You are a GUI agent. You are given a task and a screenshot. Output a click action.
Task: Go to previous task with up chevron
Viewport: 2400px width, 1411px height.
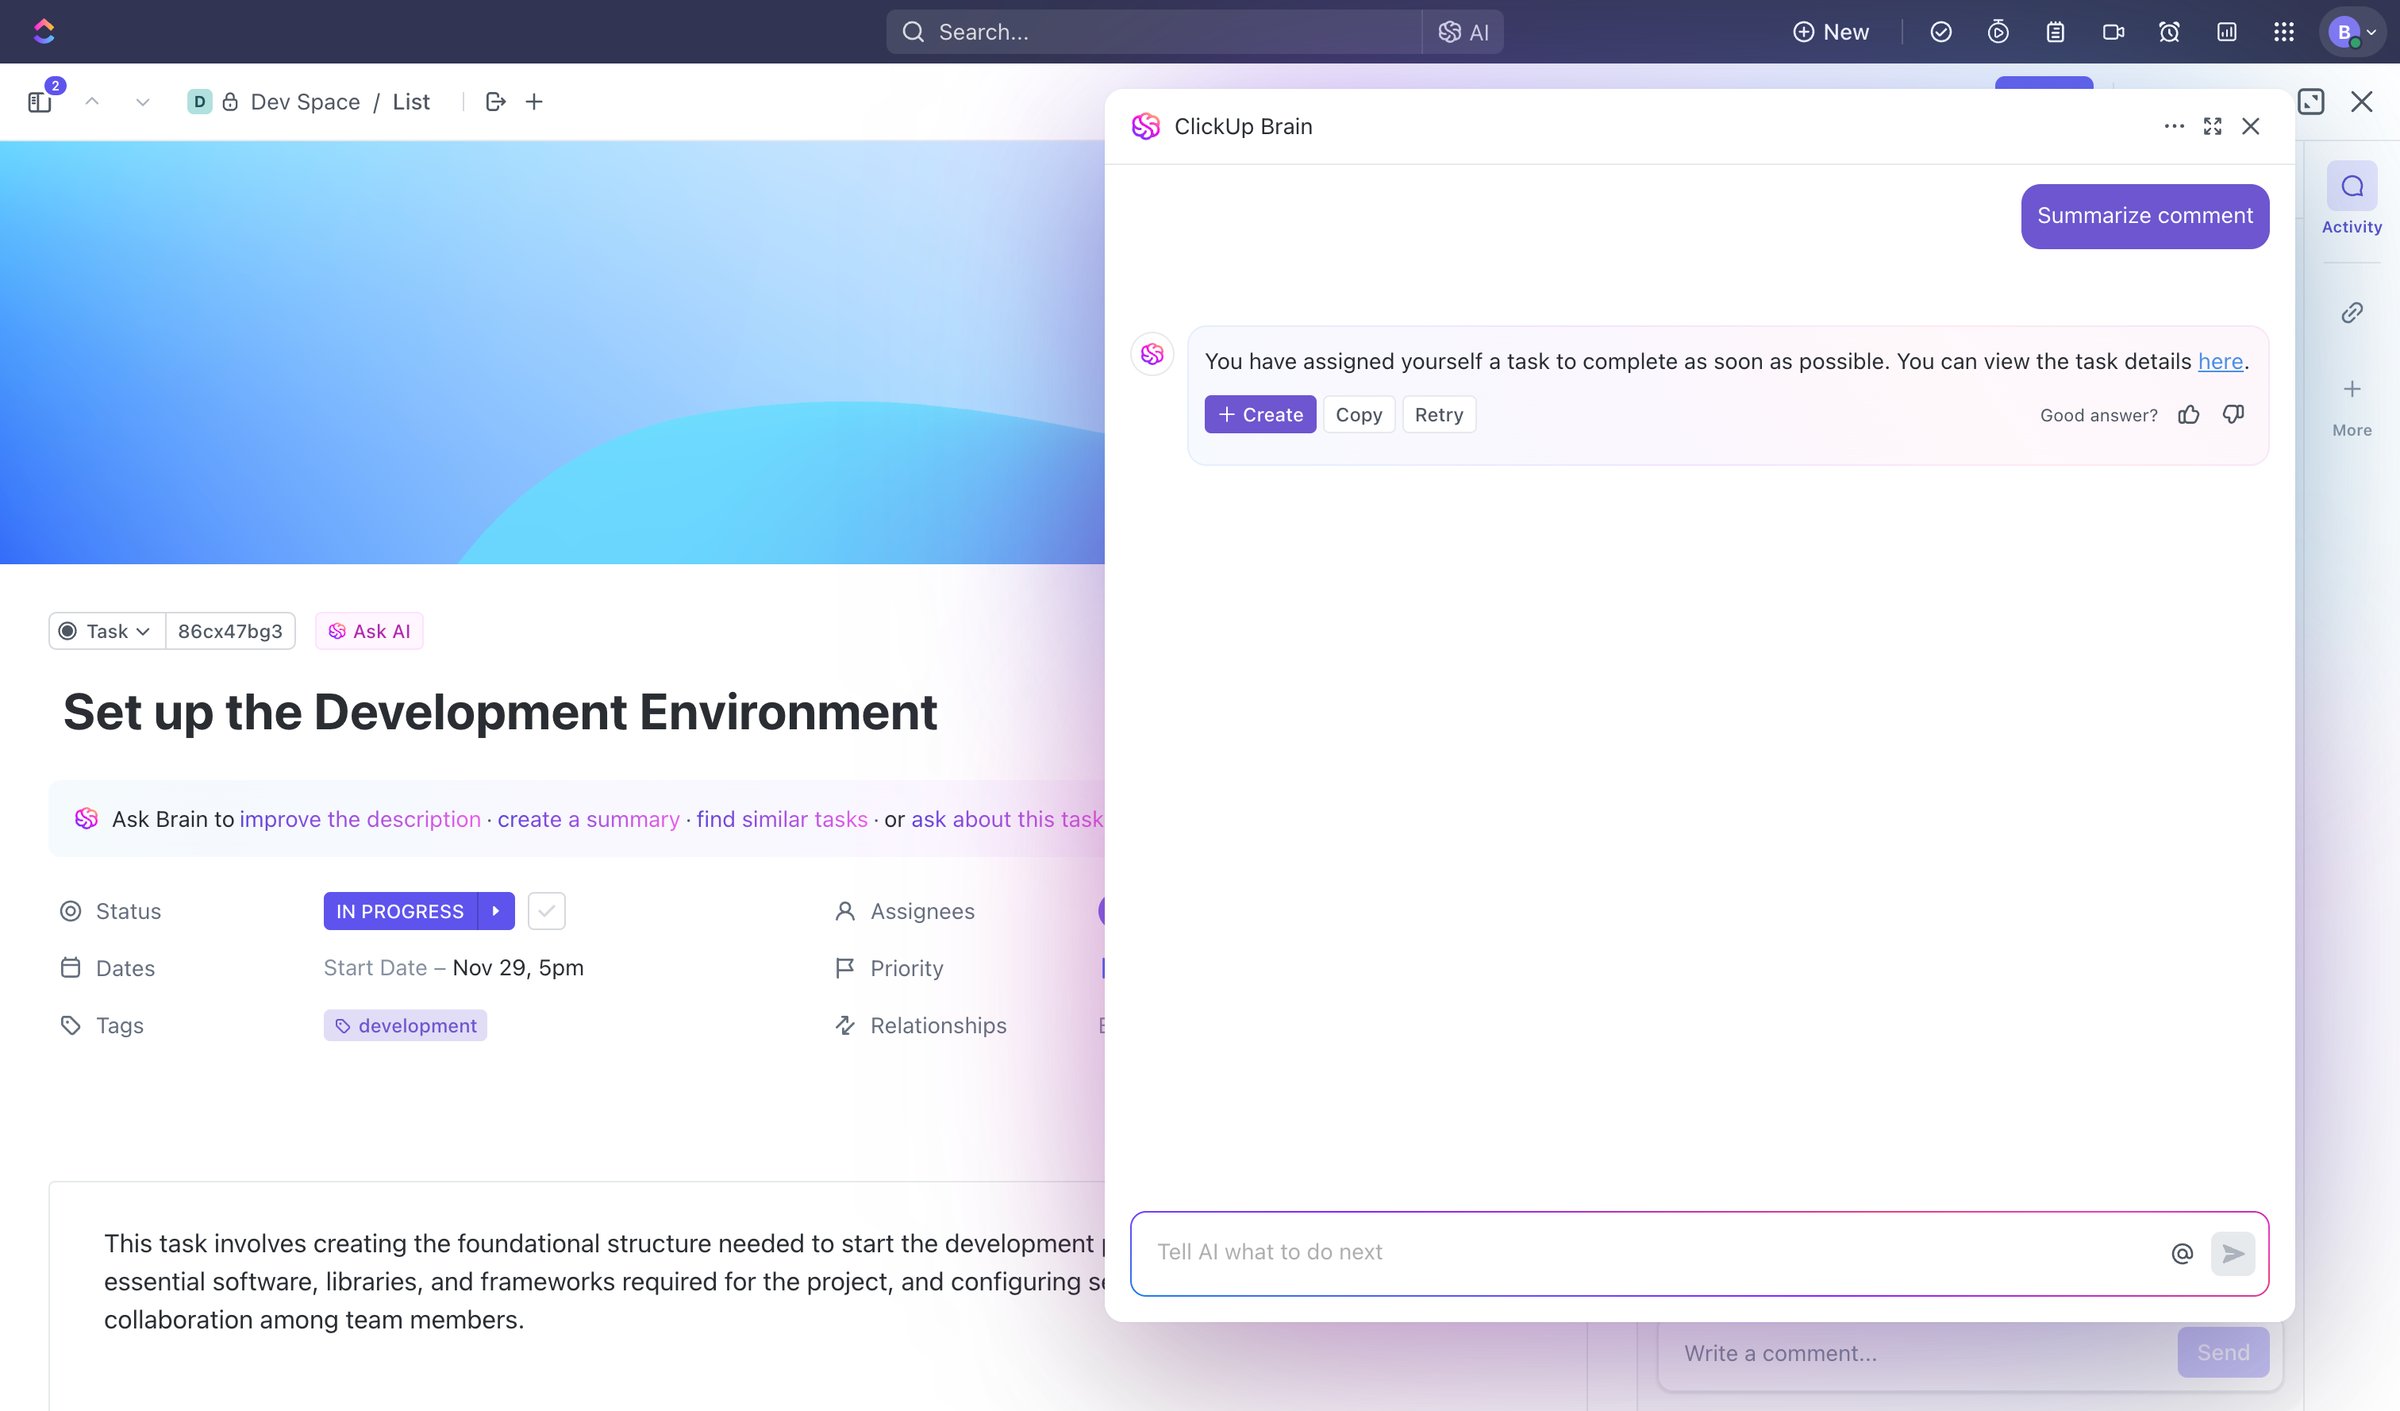click(x=92, y=101)
